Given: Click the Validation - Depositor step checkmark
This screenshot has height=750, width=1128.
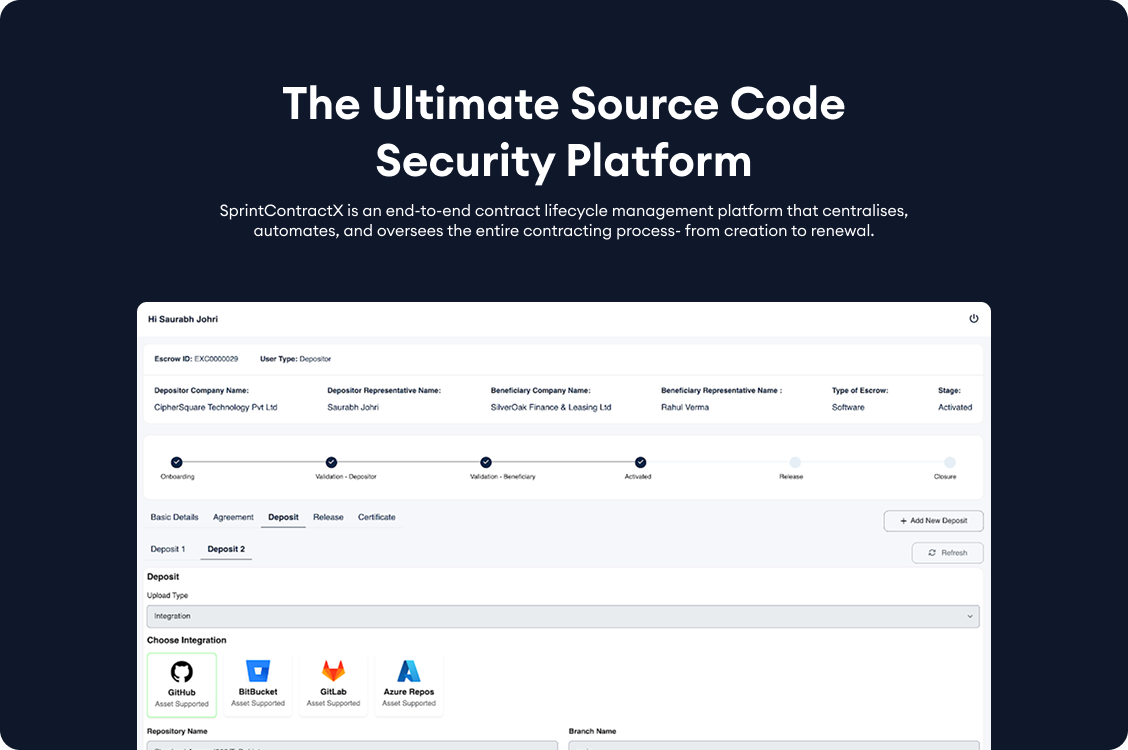Looking at the screenshot, I should [331, 462].
